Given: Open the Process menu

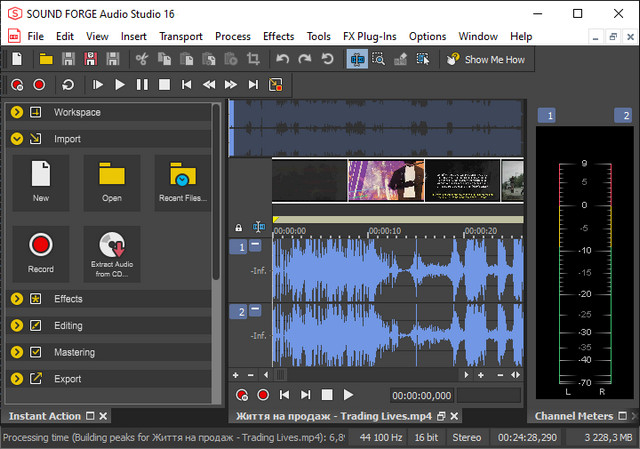Looking at the screenshot, I should pyautogui.click(x=233, y=36).
